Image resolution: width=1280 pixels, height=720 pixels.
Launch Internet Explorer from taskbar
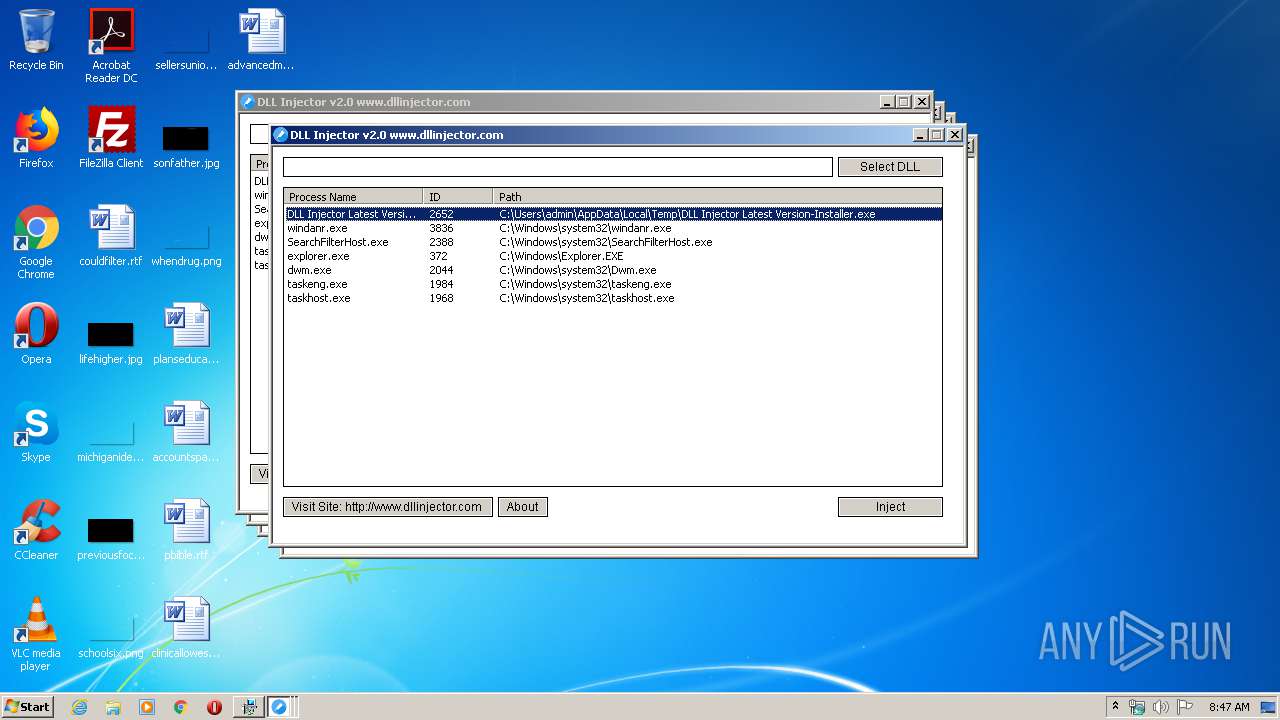coord(79,707)
